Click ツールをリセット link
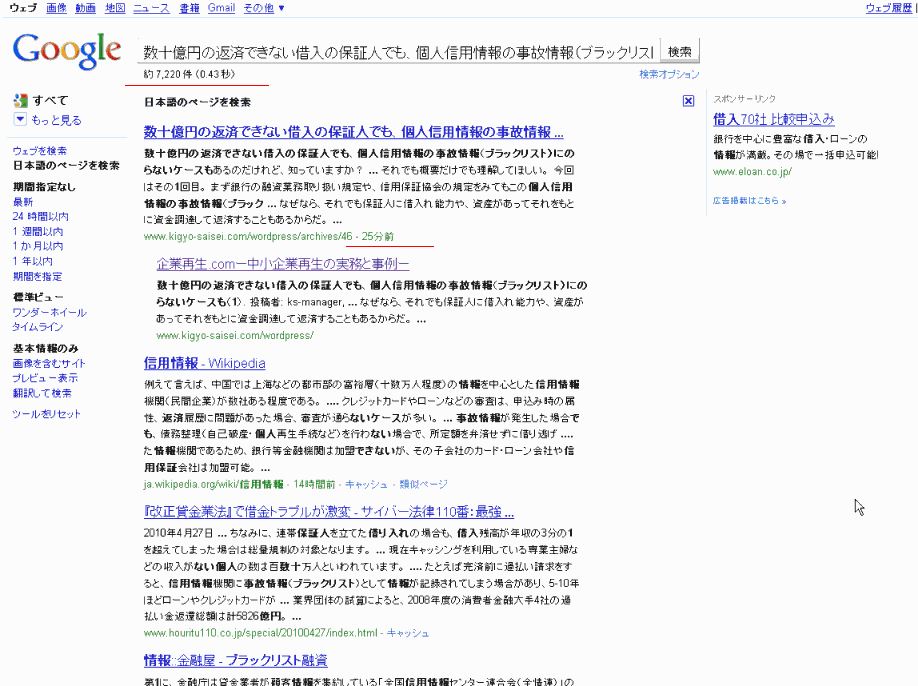 [47, 414]
